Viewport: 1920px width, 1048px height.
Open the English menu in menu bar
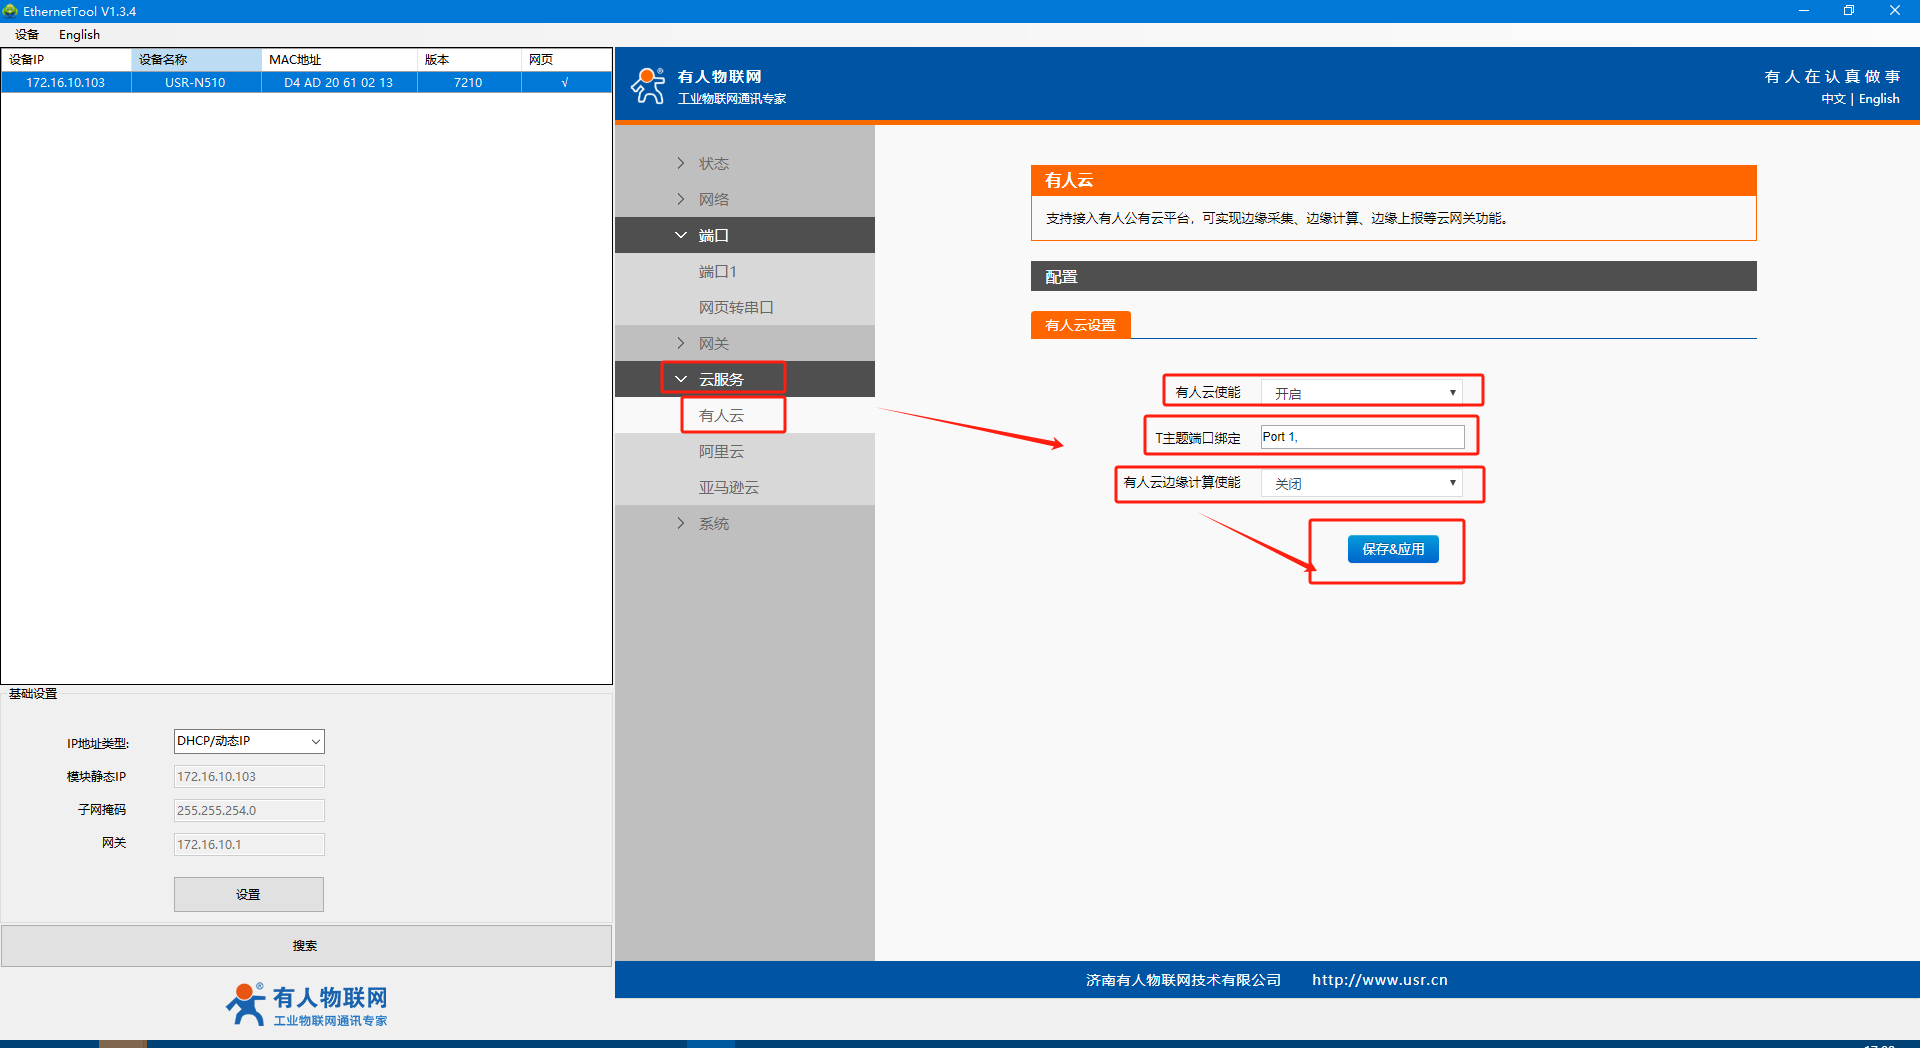pyautogui.click(x=79, y=34)
